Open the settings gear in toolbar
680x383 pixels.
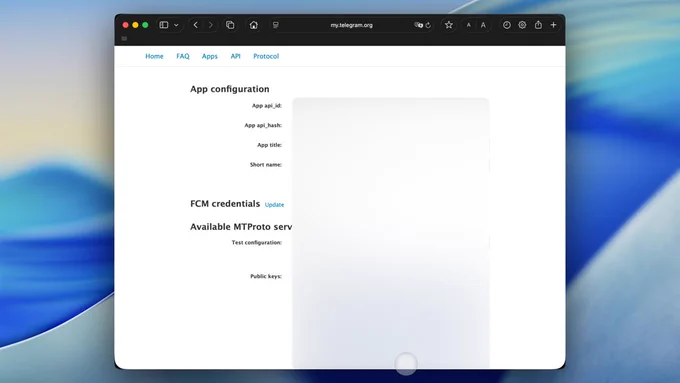pos(522,25)
